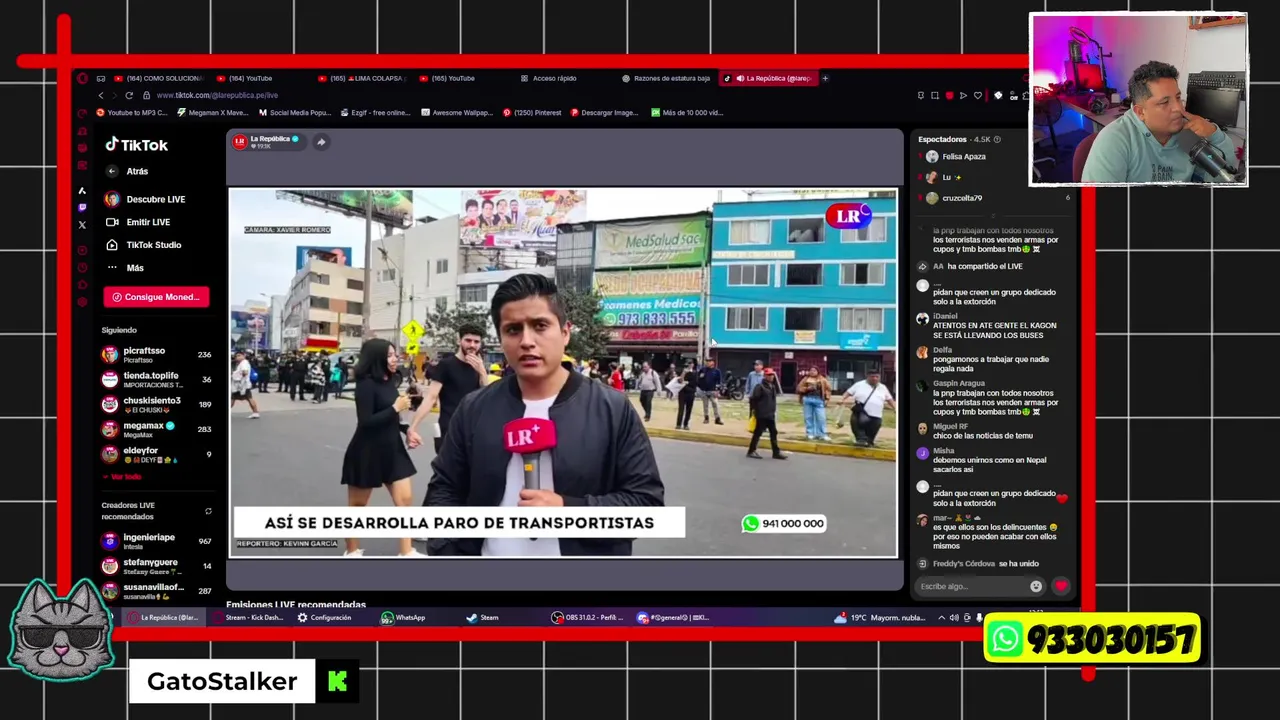
Task: Open X icon in Opera sidebar
Action: point(82,225)
